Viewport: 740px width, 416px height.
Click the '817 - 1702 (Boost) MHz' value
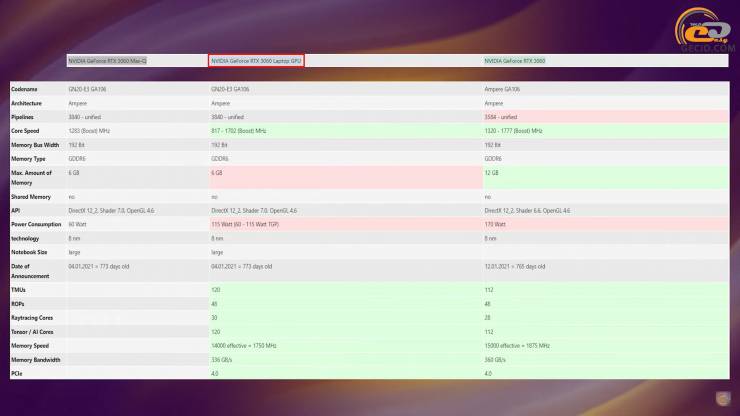tap(238, 131)
